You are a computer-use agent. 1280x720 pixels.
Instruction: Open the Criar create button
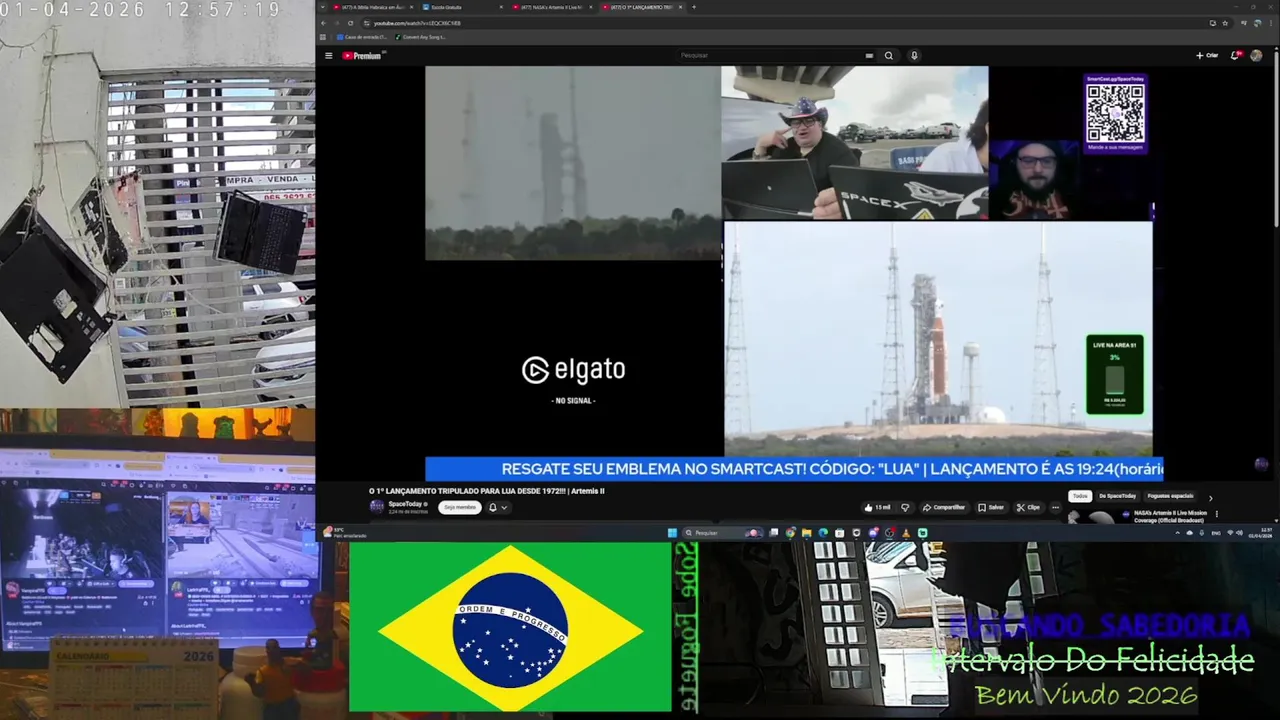click(1207, 56)
